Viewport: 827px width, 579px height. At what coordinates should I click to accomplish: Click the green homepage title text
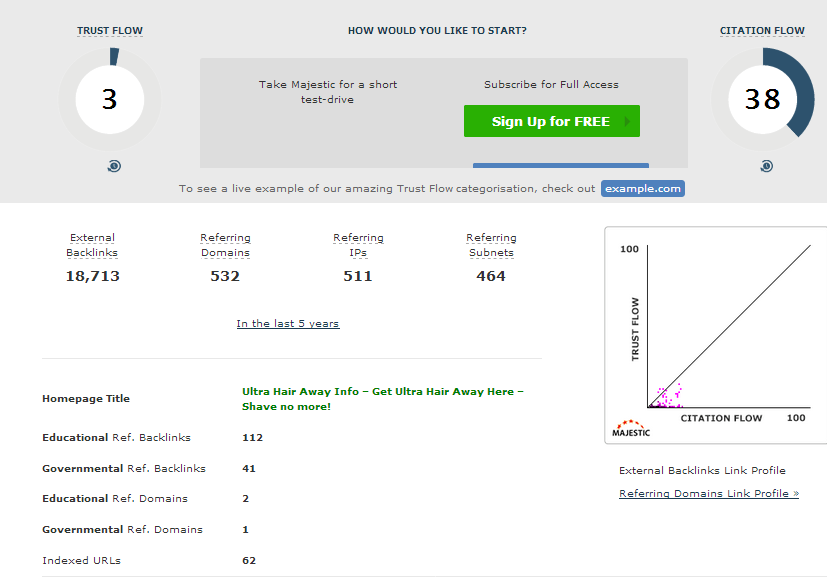point(383,399)
